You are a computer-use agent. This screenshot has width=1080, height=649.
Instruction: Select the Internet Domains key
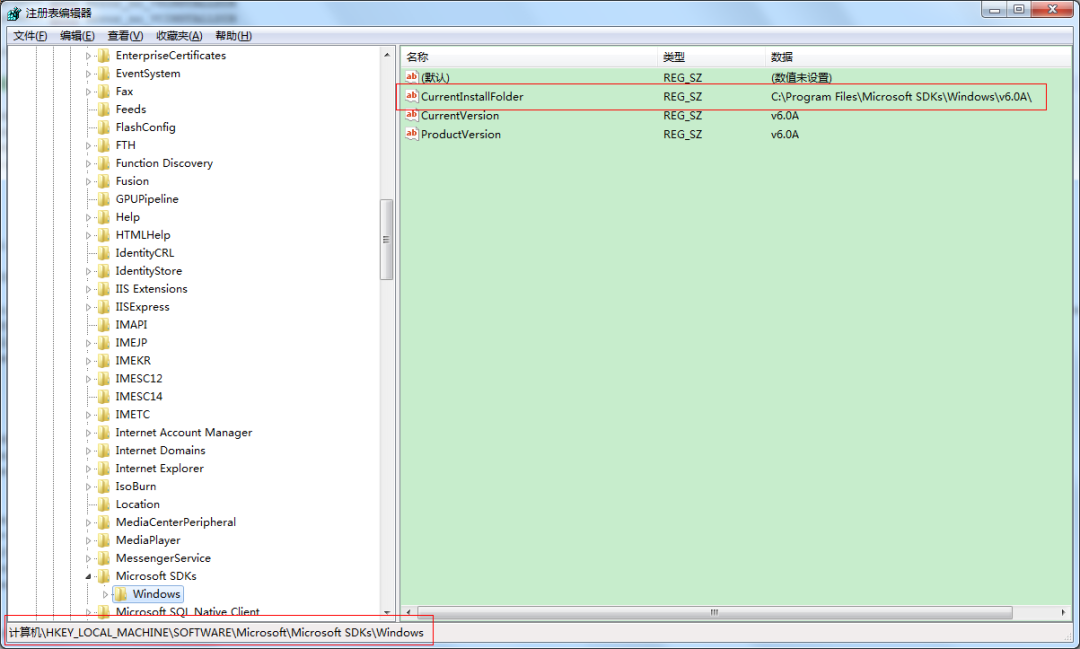point(160,451)
